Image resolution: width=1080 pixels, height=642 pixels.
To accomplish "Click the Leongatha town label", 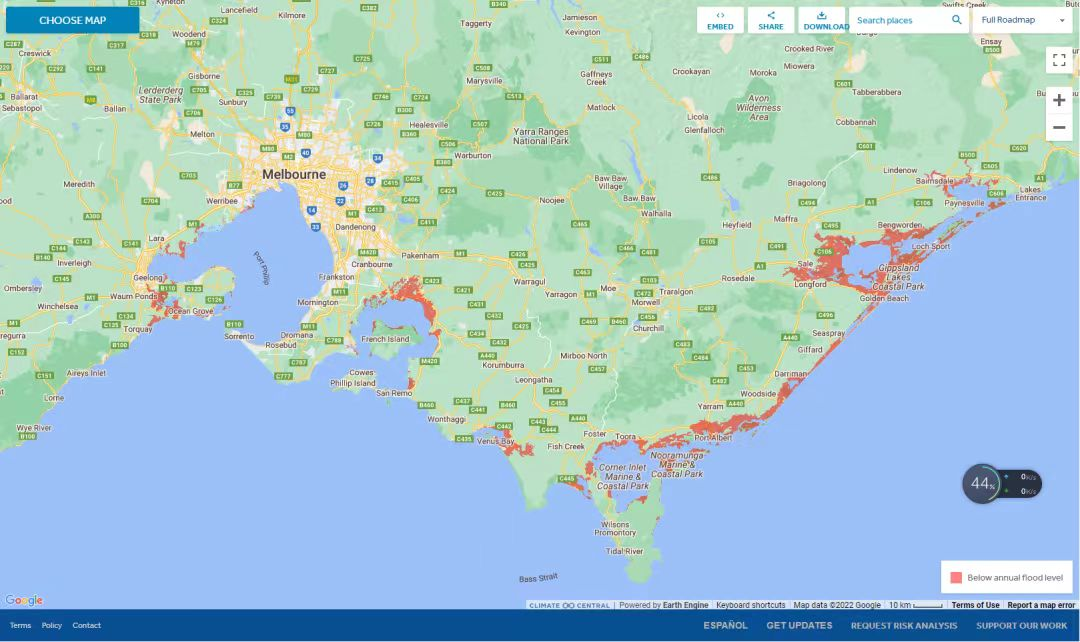I will (x=533, y=380).
